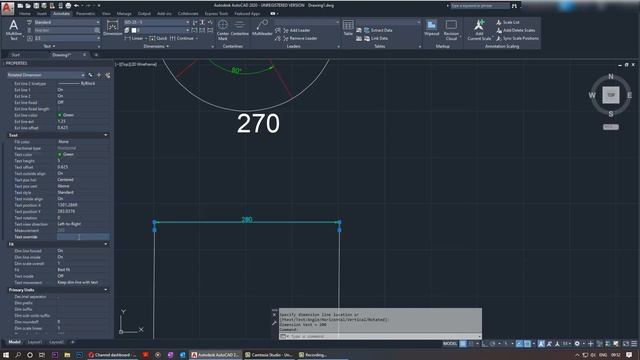Screen dimensions: 640x360
Task: Toggle the MODEL space button in status bar
Action: click(x=450, y=344)
